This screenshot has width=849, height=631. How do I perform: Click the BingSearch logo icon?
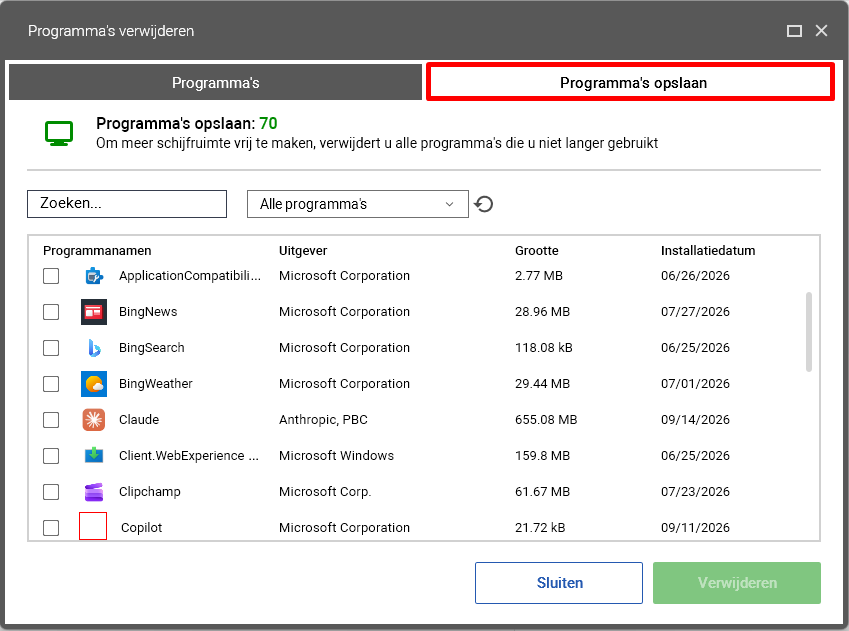[94, 348]
